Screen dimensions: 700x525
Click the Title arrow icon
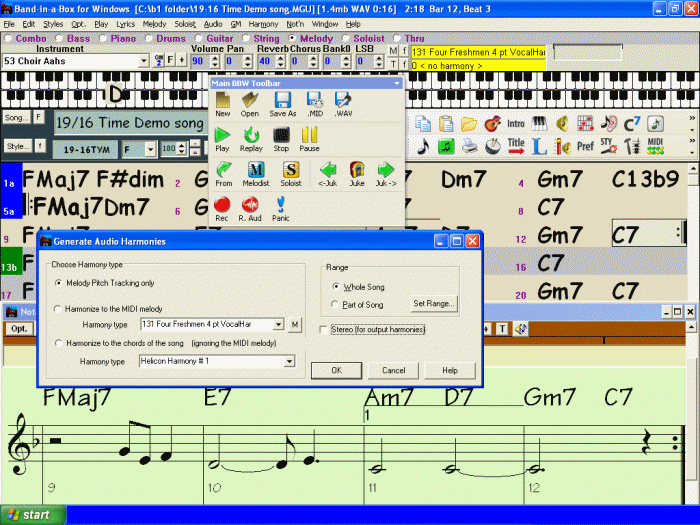(x=516, y=146)
